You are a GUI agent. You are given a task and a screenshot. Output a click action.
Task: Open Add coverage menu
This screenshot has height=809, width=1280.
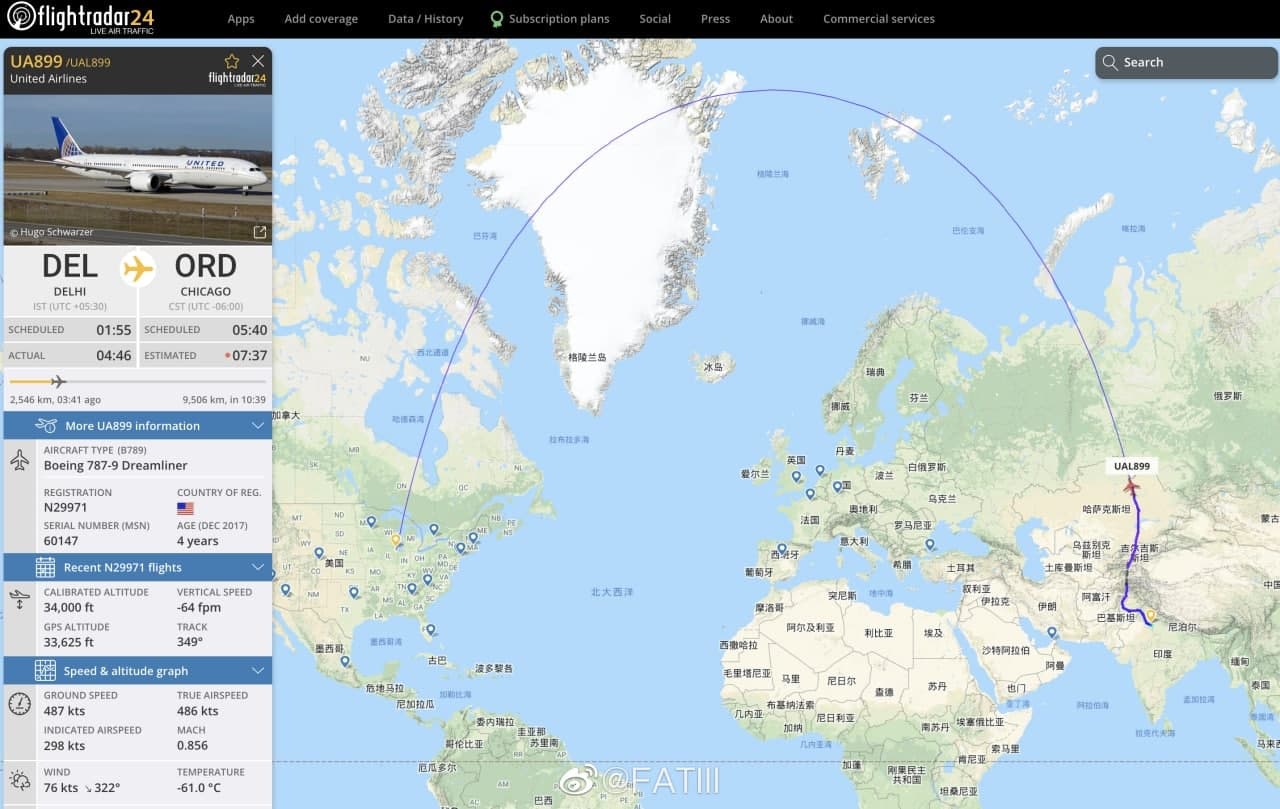coord(321,19)
